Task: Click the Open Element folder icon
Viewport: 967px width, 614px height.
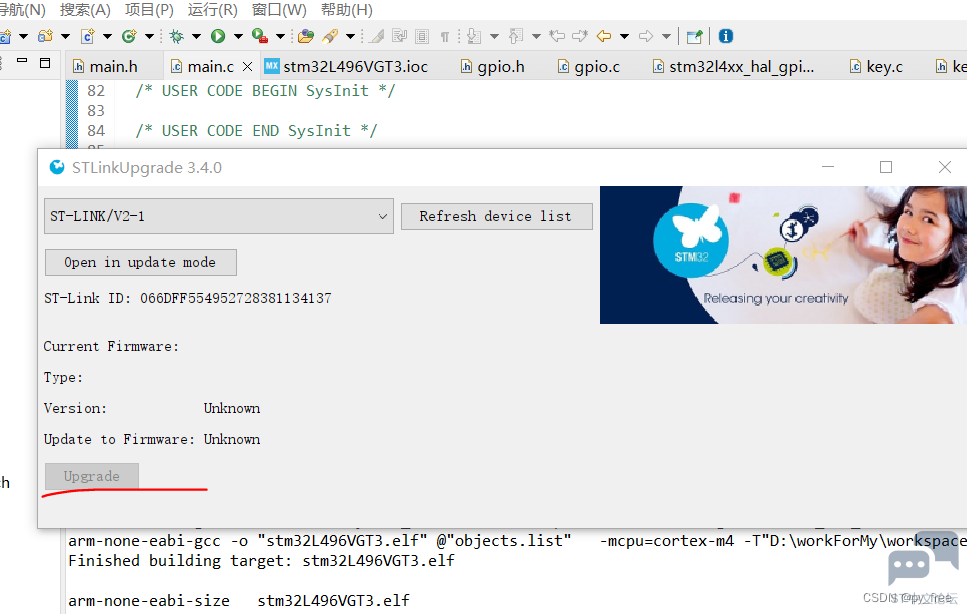Action: [x=305, y=36]
